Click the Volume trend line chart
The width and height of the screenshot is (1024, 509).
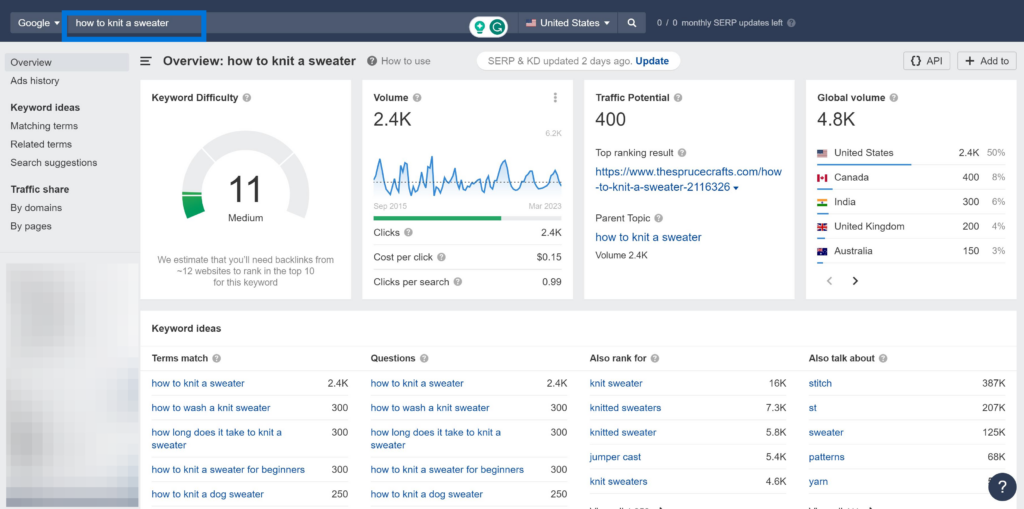pos(467,175)
